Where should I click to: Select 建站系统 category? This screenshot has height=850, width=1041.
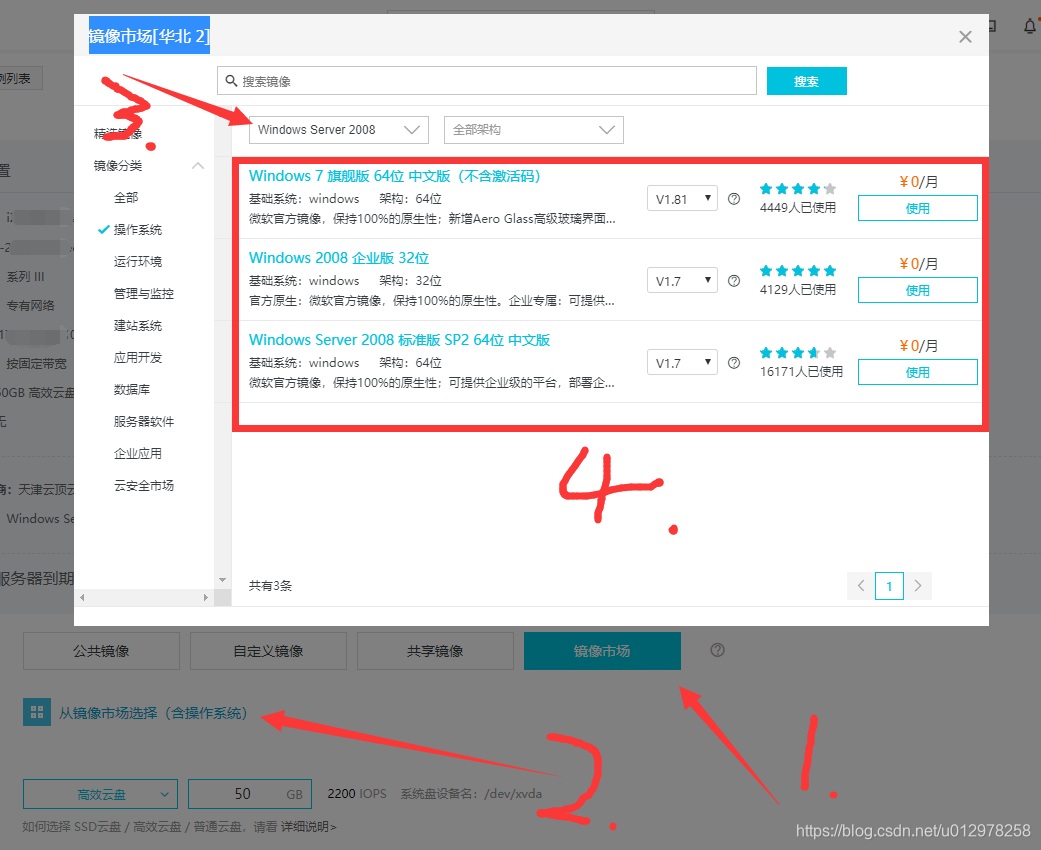tap(137, 325)
